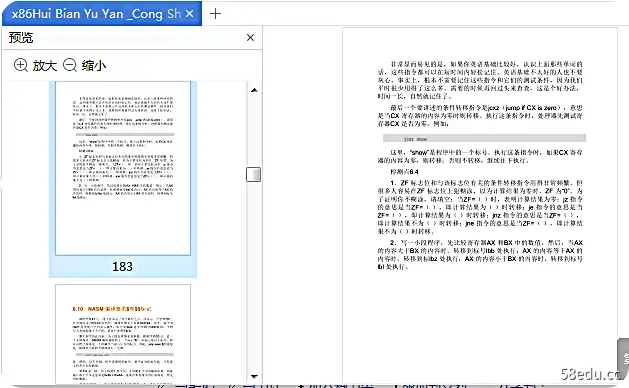The height and width of the screenshot is (388, 629).
Task: Click the 放大 zoom-in magnifier icon
Action: point(20,65)
